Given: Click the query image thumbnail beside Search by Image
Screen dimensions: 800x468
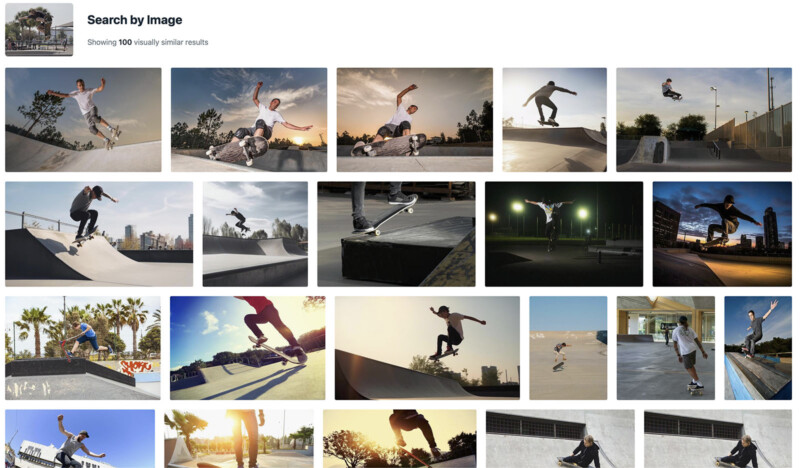Looking at the screenshot, I should [x=39, y=30].
